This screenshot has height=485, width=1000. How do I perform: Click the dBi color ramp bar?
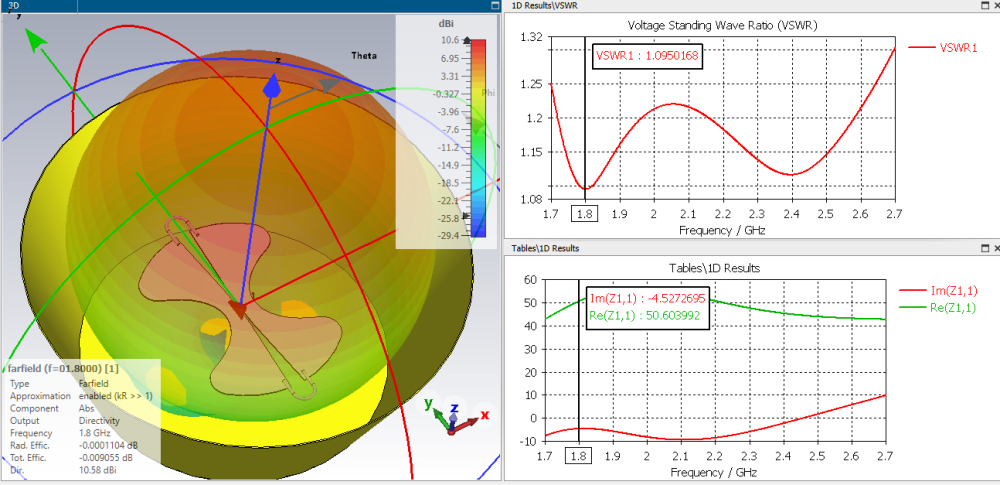tap(478, 138)
